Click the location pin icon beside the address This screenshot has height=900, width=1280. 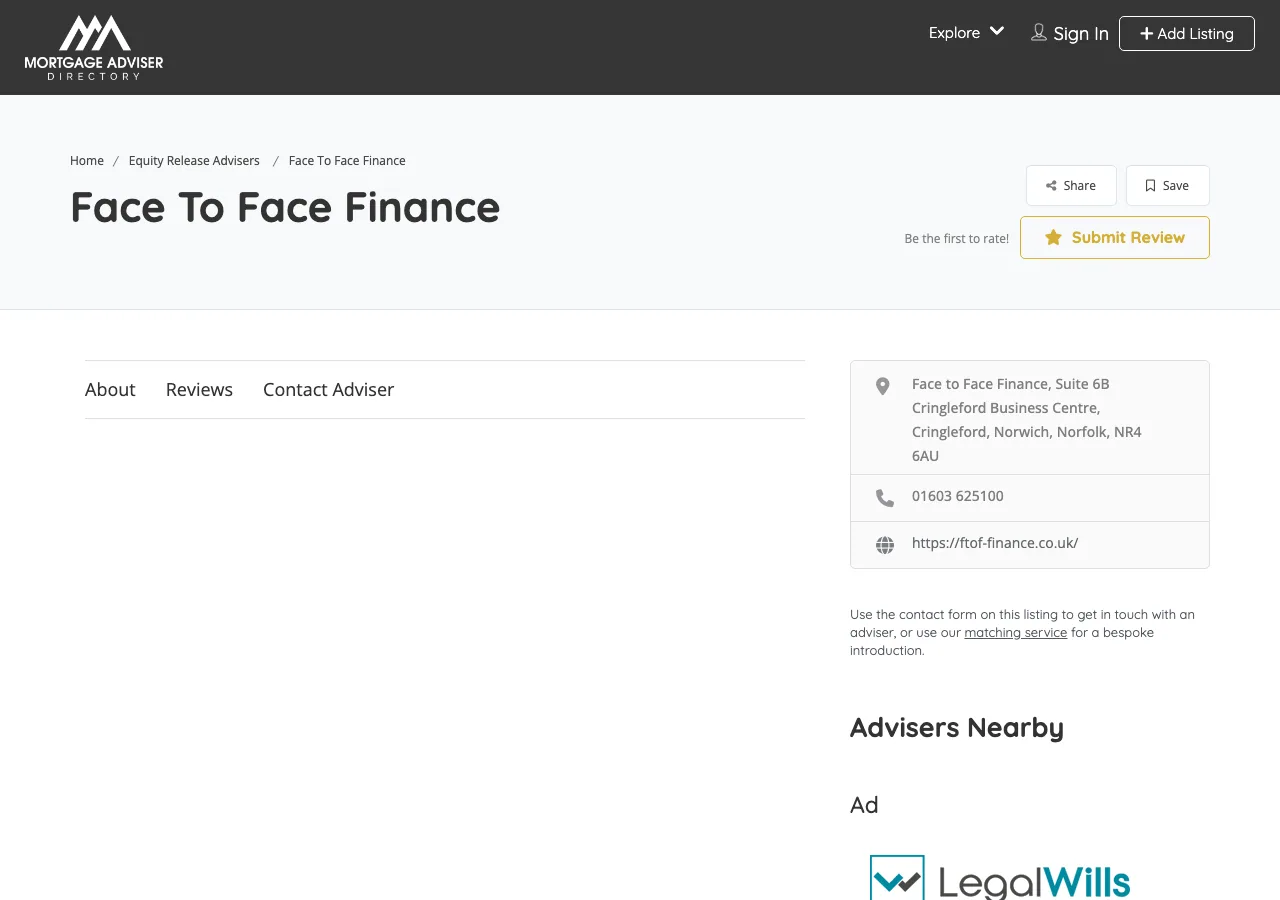click(882, 386)
